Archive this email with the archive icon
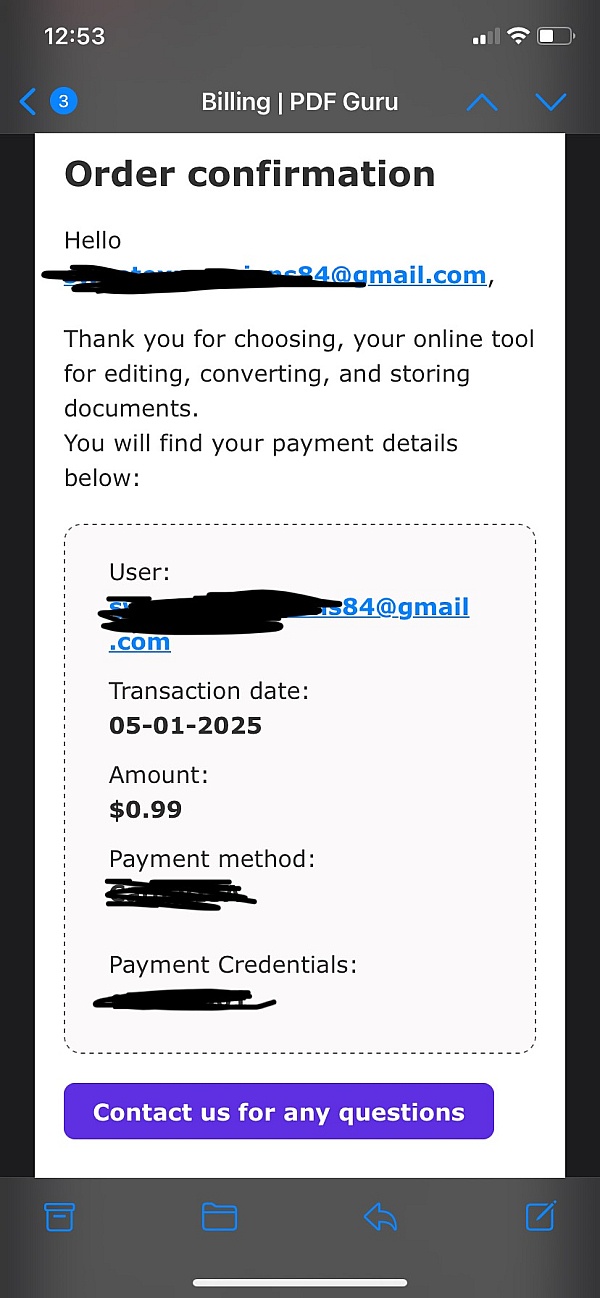The image size is (600, 1298). 60,1216
